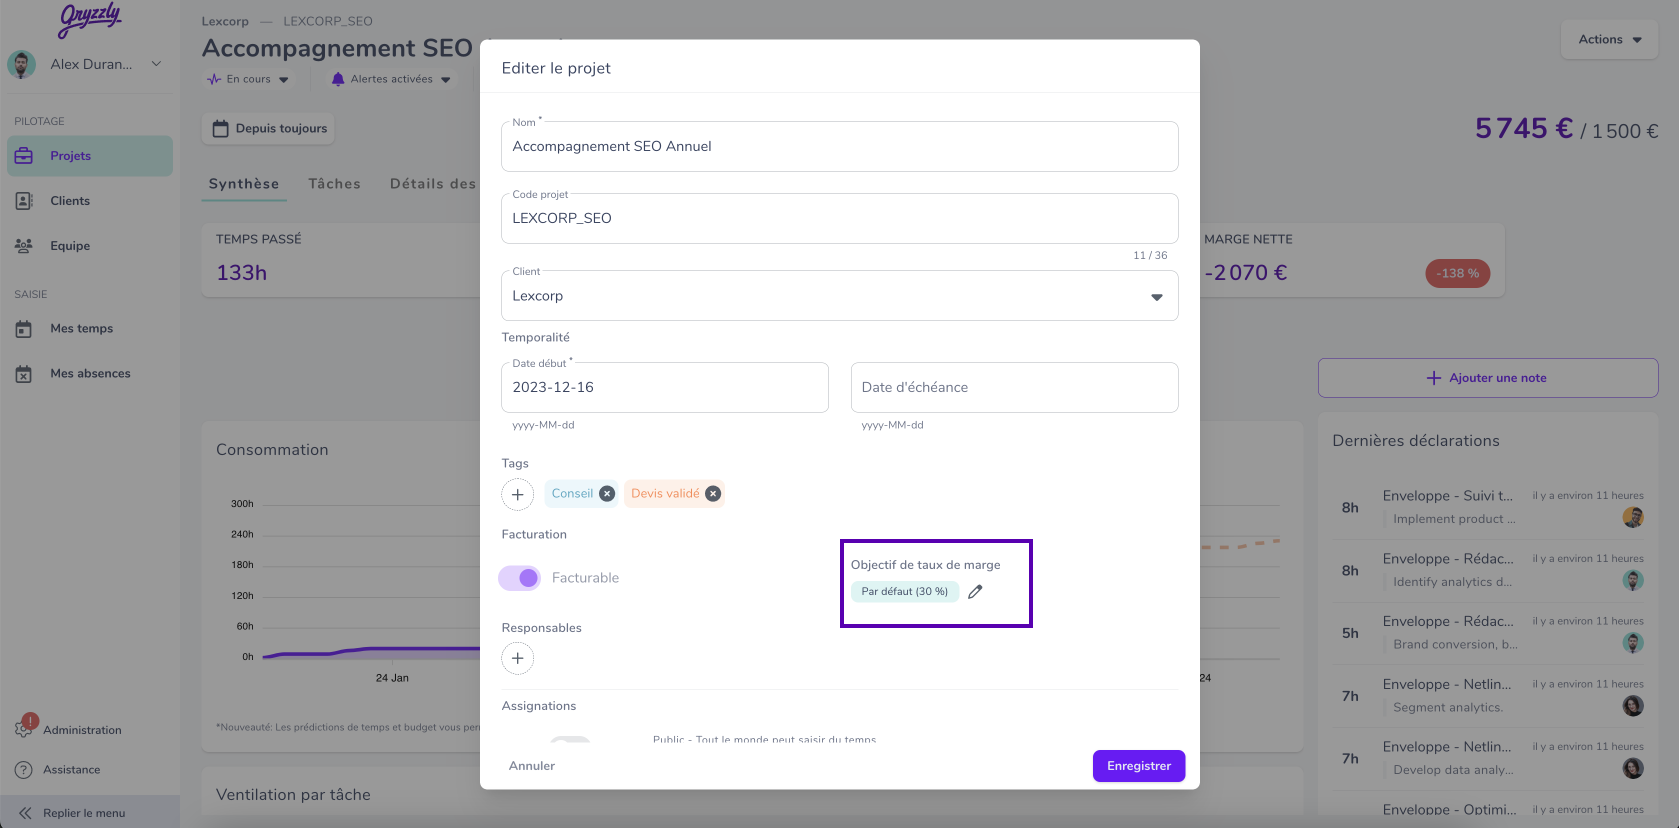Viewport: 1679px width, 828px height.
Task: Click Annuler to cancel editing
Action: click(532, 766)
